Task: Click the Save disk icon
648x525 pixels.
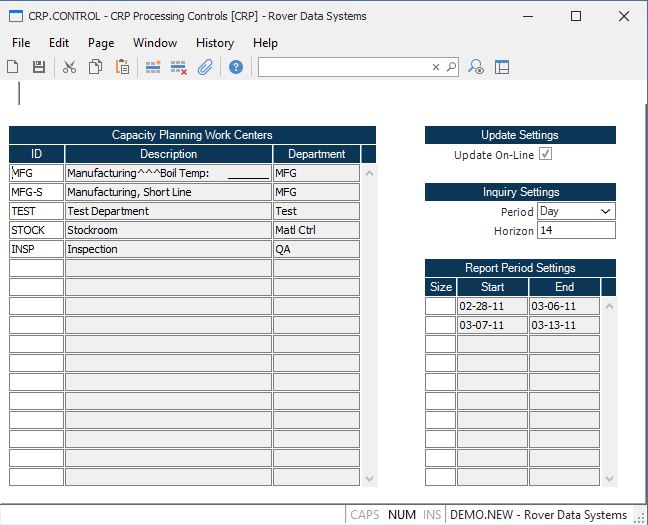Action: pos(39,67)
